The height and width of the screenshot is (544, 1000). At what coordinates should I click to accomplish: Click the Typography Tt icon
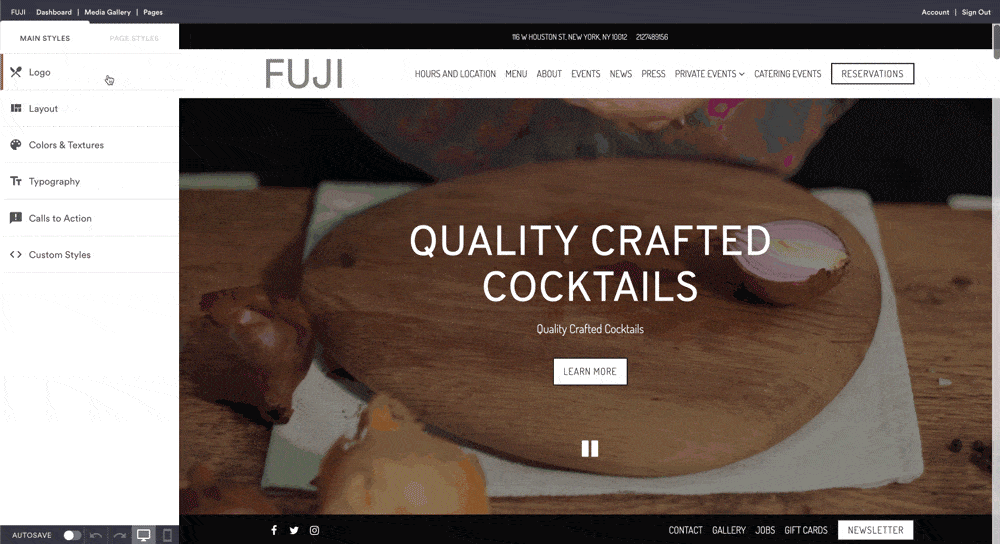click(x=16, y=181)
